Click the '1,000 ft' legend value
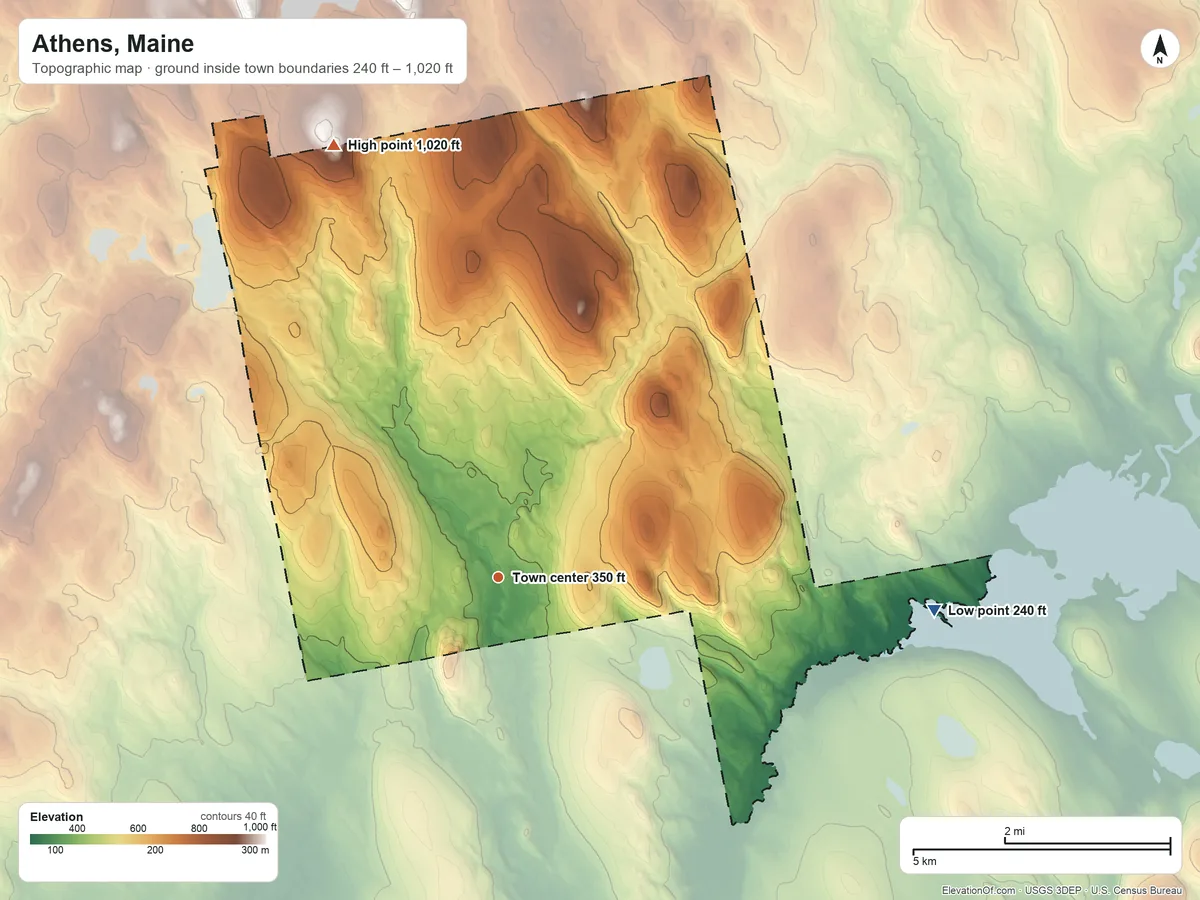 tap(260, 828)
